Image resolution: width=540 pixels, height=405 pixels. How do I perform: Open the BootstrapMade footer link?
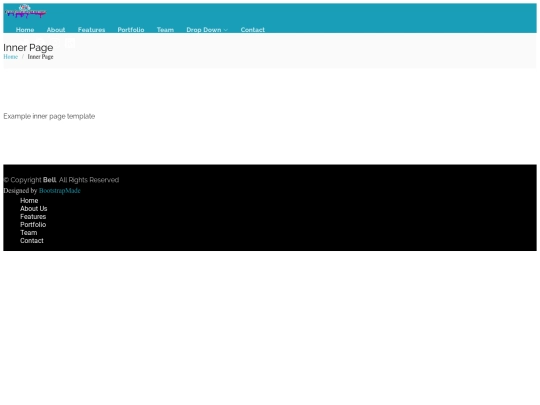pyautogui.click(x=60, y=190)
